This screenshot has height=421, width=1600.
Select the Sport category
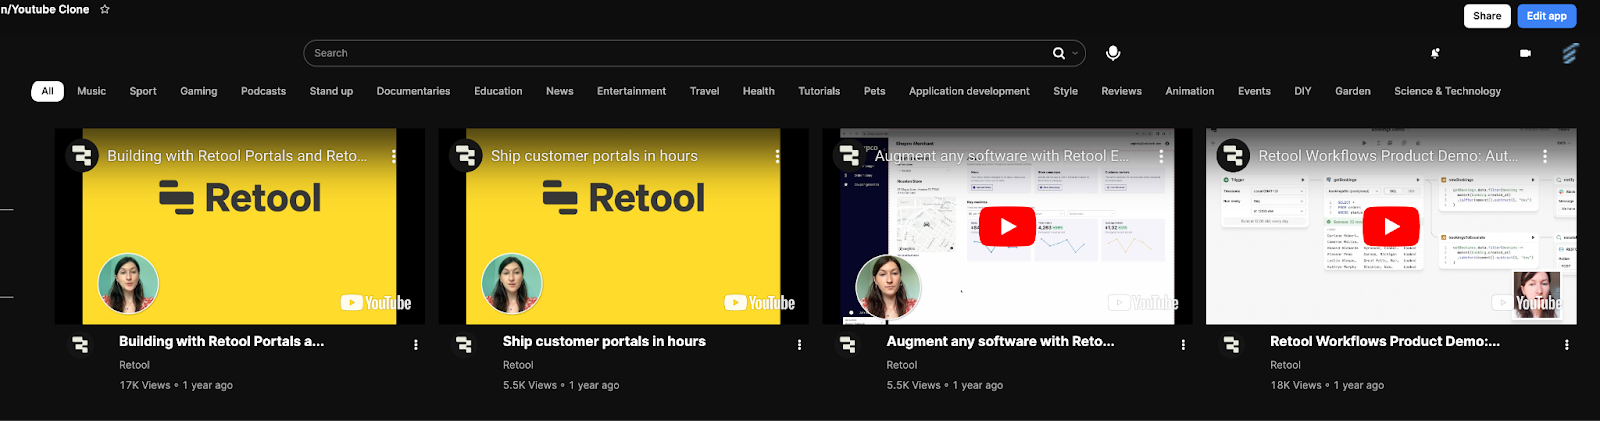(x=143, y=91)
